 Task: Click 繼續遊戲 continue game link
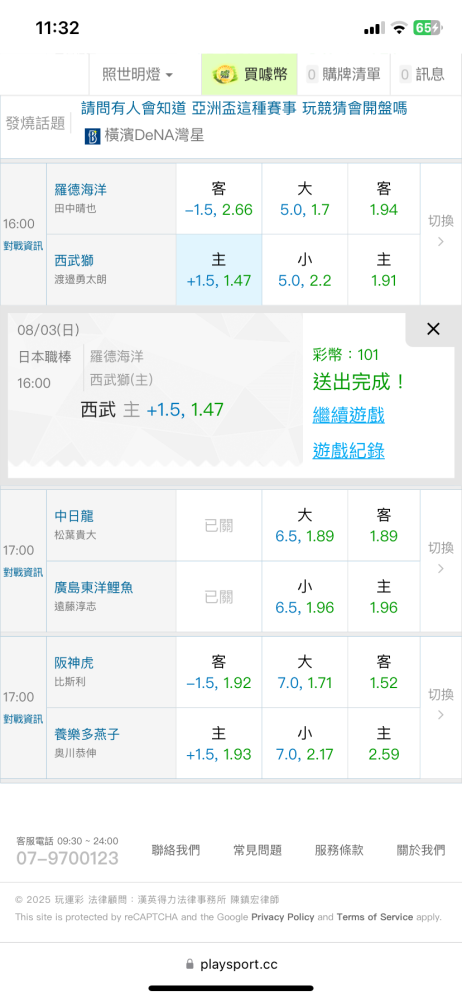[x=348, y=416]
